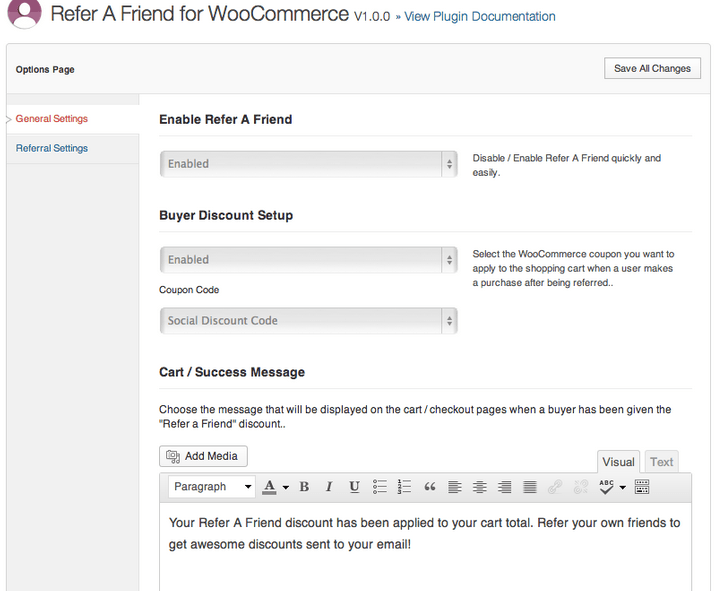The height and width of the screenshot is (591, 715).
Task: Insert a numbered list
Action: click(404, 487)
